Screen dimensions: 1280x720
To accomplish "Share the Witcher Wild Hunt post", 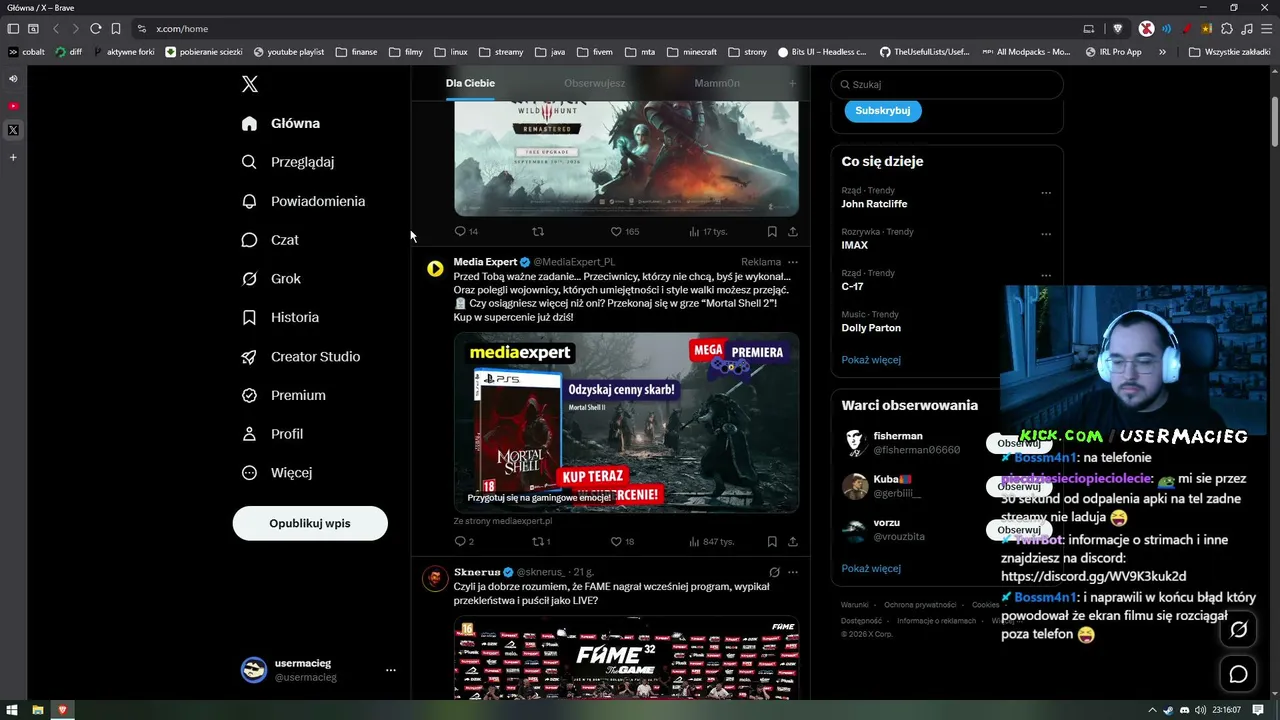I will [793, 231].
